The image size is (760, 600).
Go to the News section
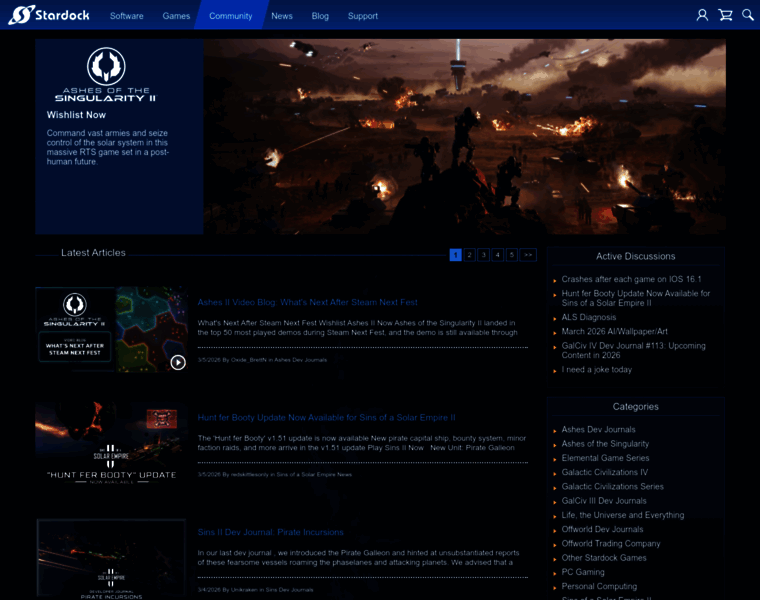(282, 16)
